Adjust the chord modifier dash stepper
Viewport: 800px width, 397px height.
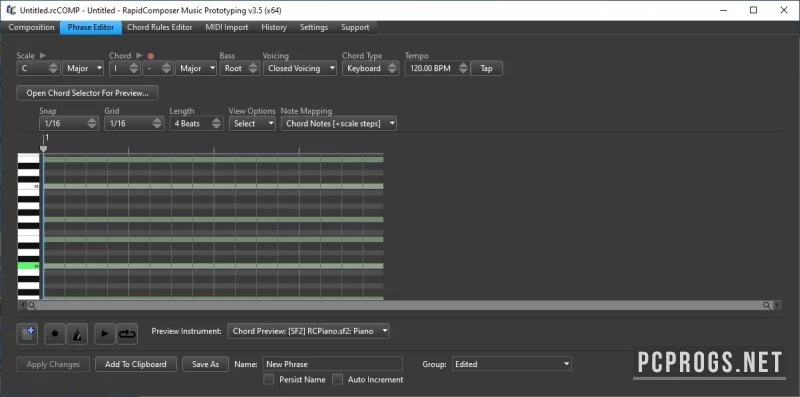tap(167, 68)
